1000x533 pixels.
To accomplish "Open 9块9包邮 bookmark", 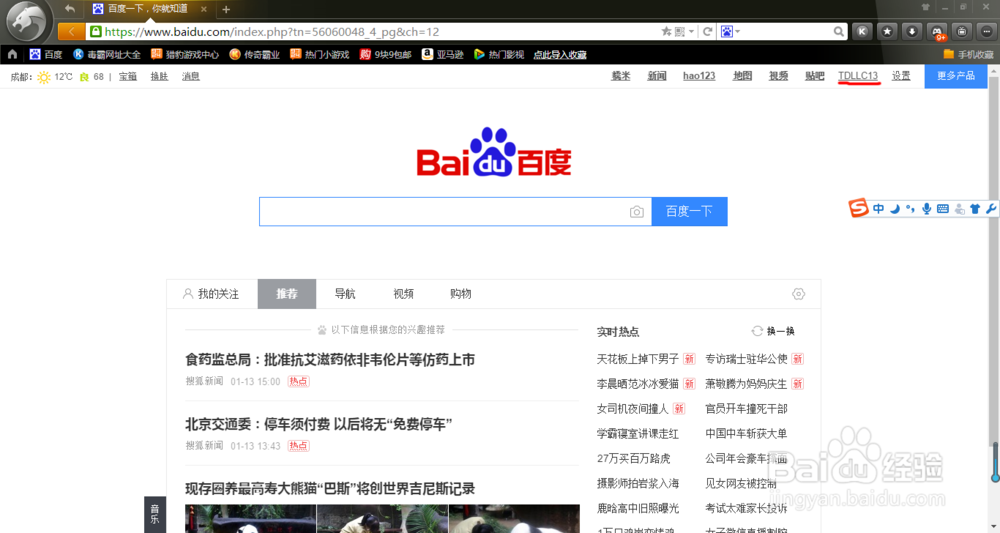I will [x=385, y=55].
